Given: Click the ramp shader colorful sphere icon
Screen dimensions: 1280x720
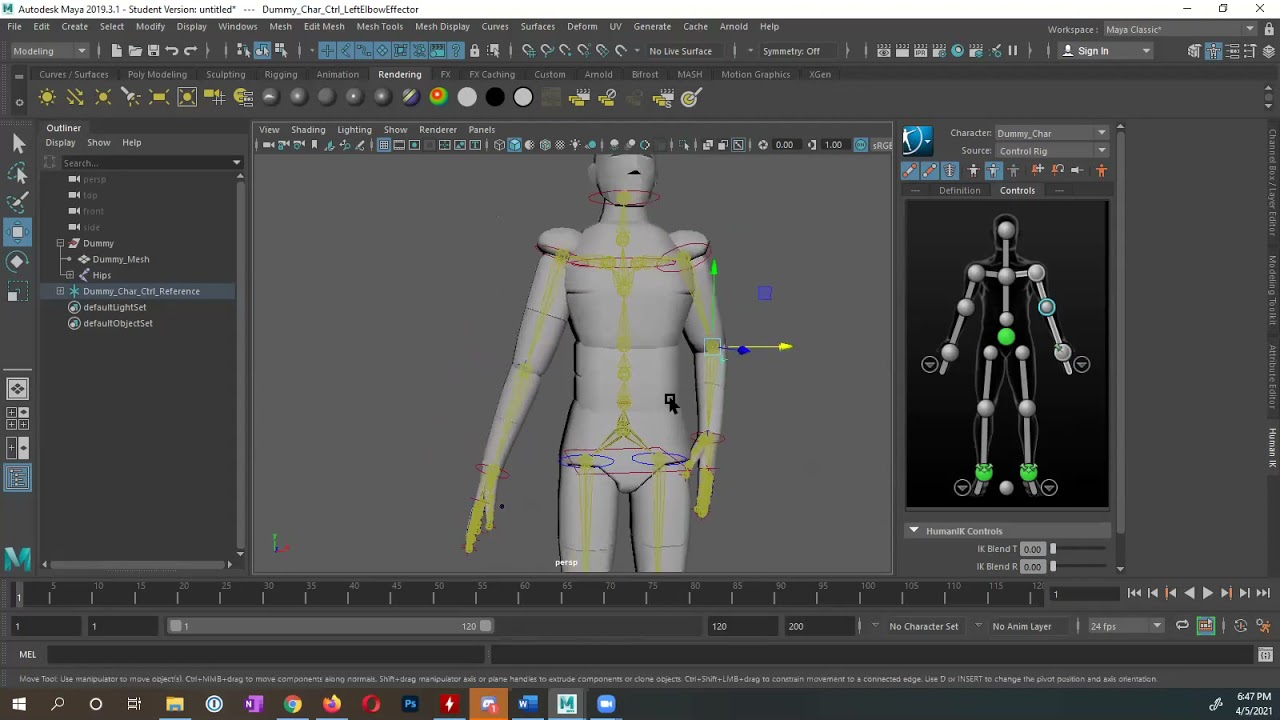Looking at the screenshot, I should pos(438,97).
